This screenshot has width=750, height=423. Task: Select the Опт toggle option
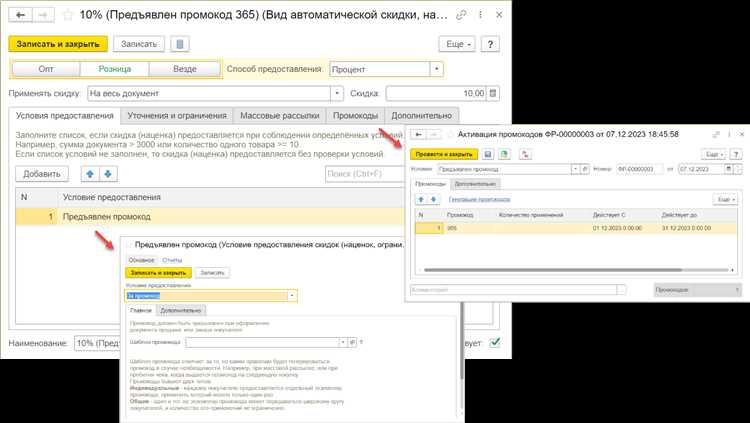46,69
